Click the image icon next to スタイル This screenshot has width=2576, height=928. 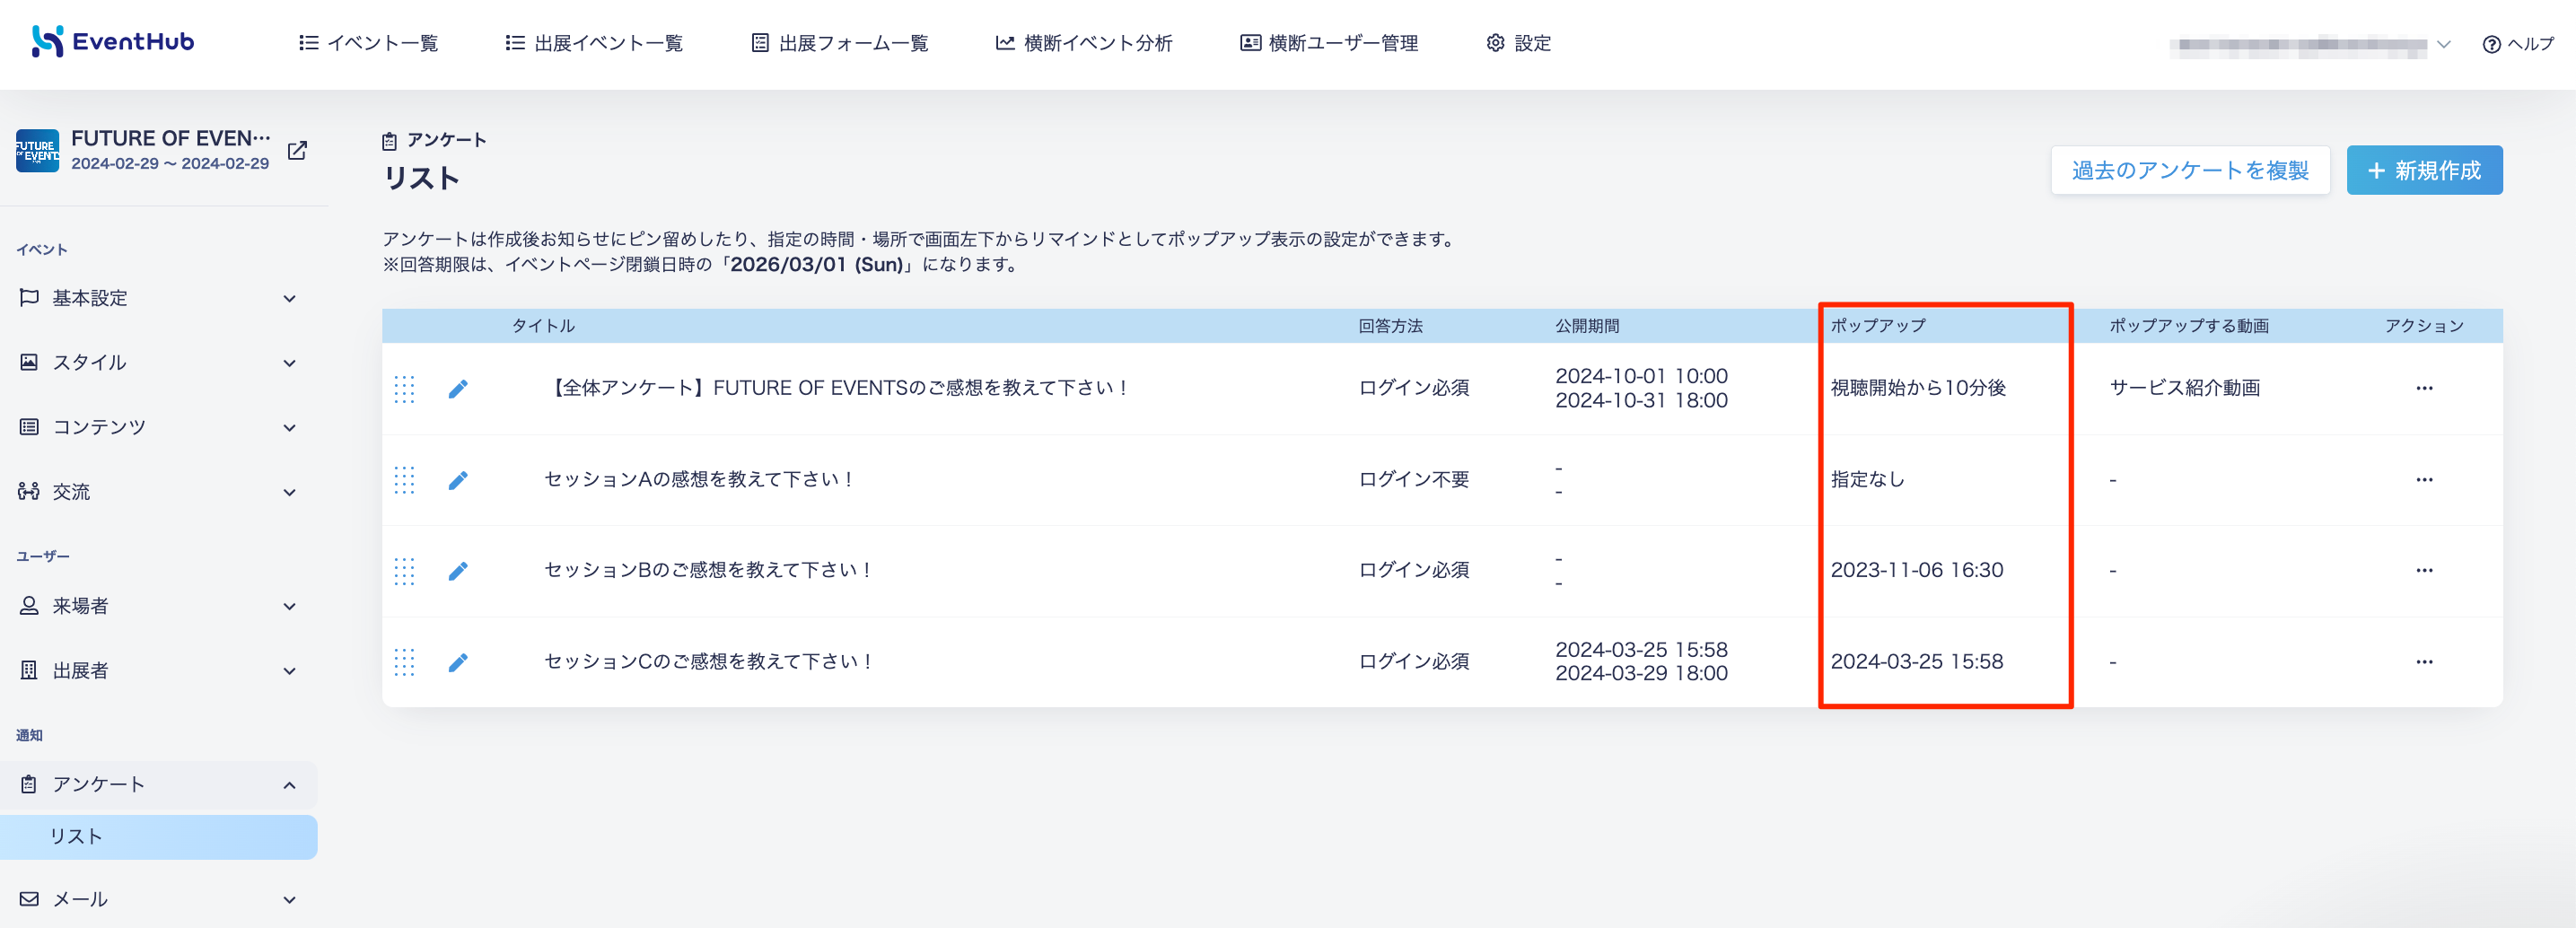(29, 362)
